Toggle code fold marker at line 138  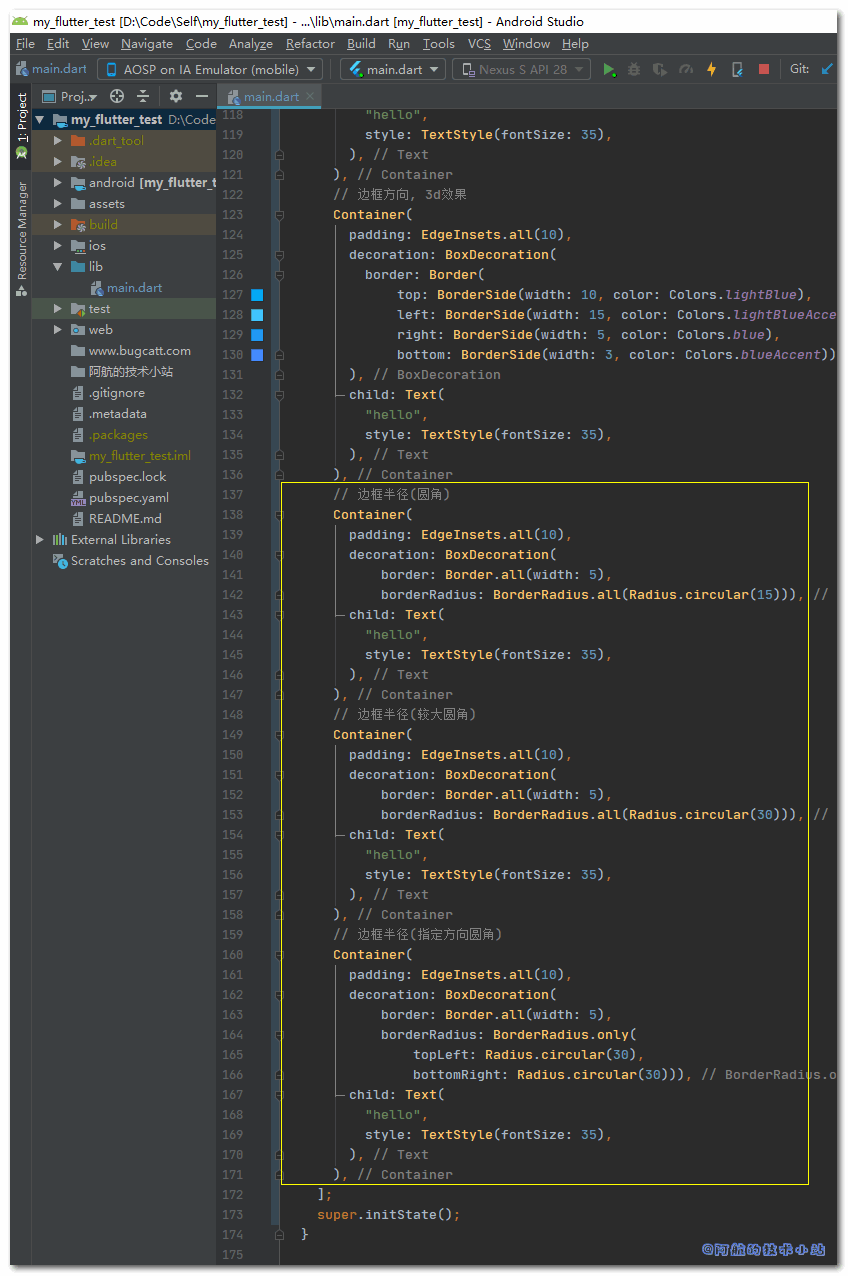pos(279,515)
